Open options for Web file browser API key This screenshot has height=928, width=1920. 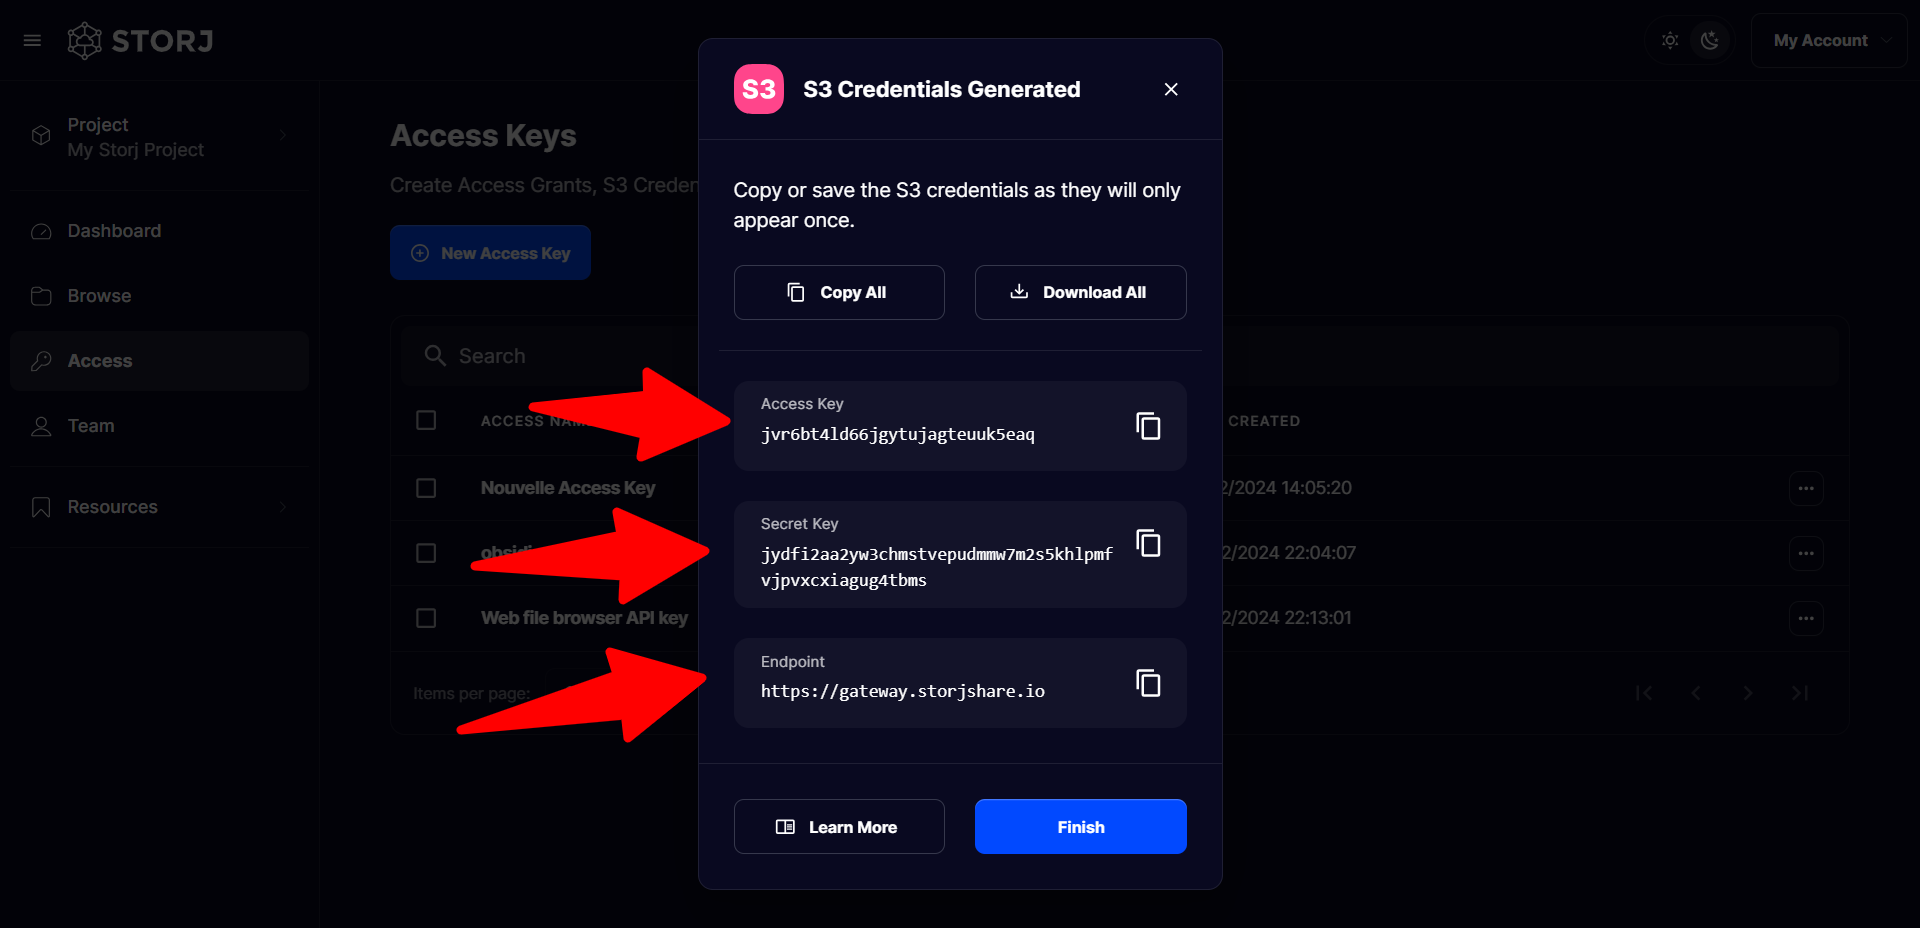coord(1805,618)
